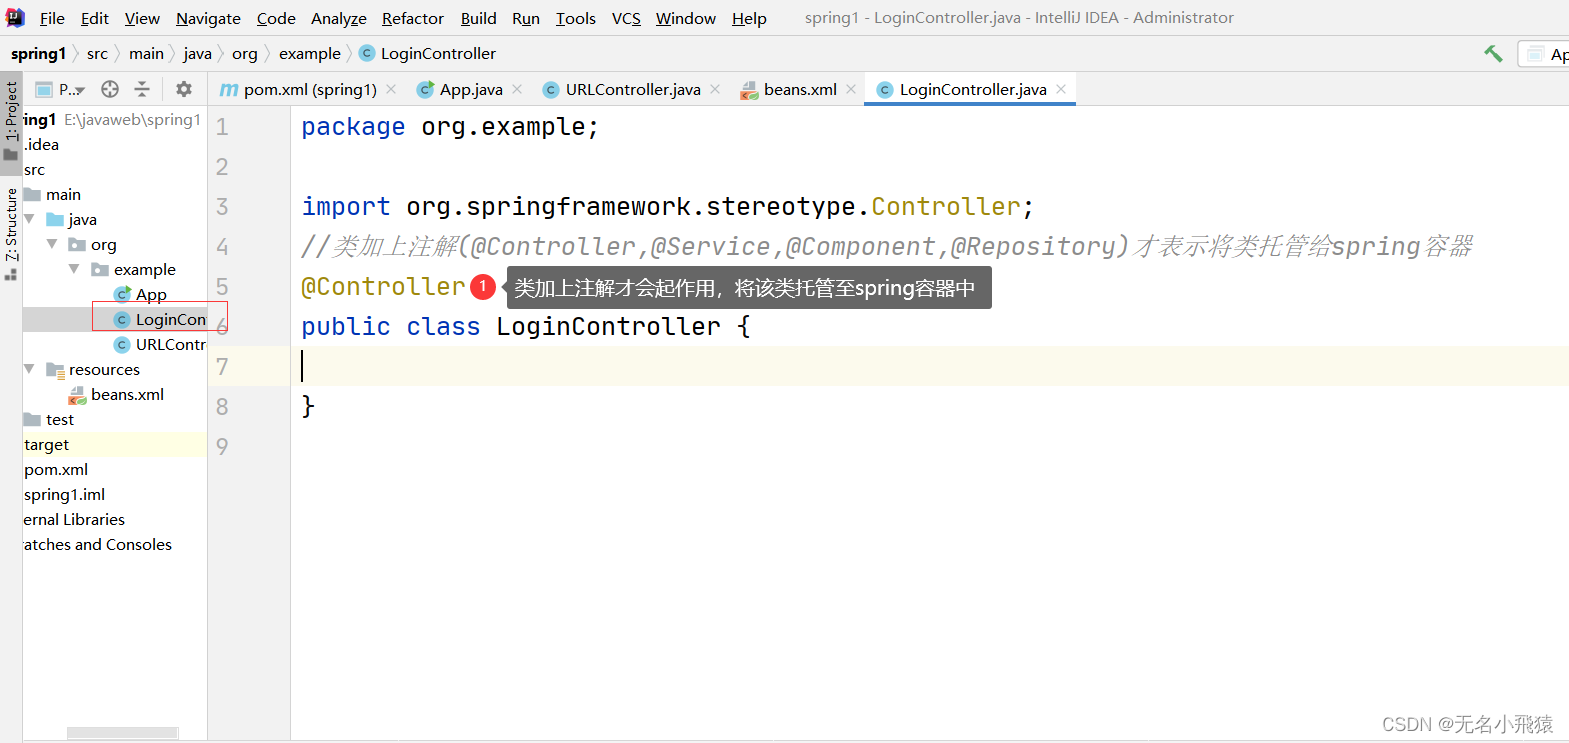The image size is (1569, 743).
Task: Click the project panel horizontal scrollbar
Action: click(x=122, y=733)
